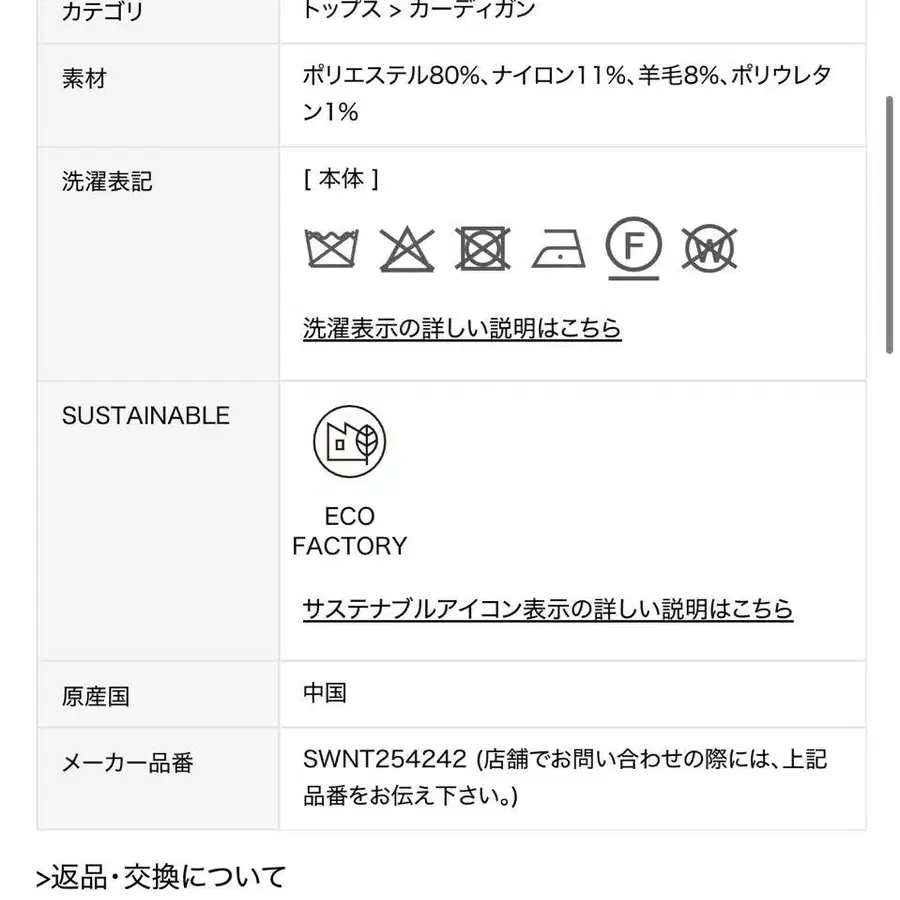900x900 pixels.
Task: Click the page vertical scrollbar
Action: pos(889,225)
